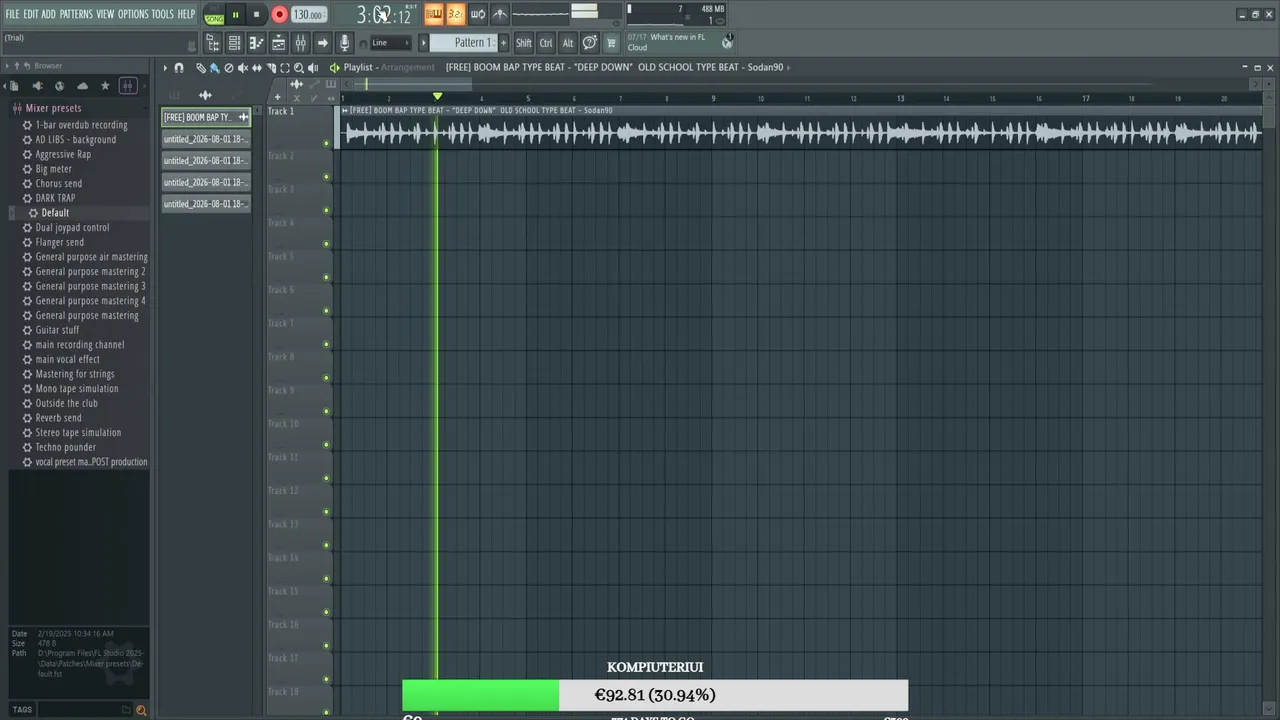Toggle the 3.2. countdown before recording
The image size is (1280, 720).
tap(455, 14)
